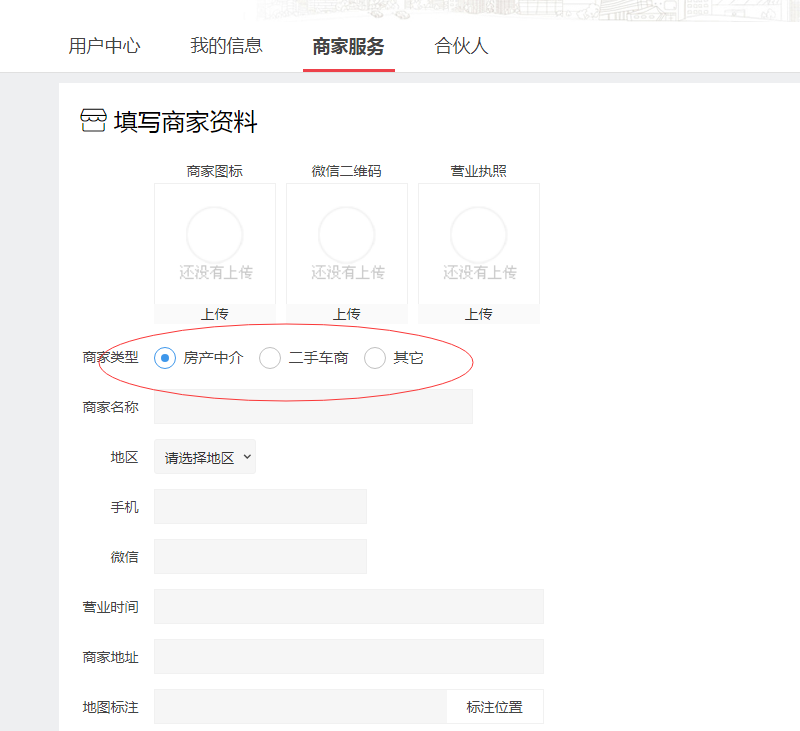Open the 请选择地区 region dropdown
Viewport: 800px width, 731px height.
(x=205, y=457)
